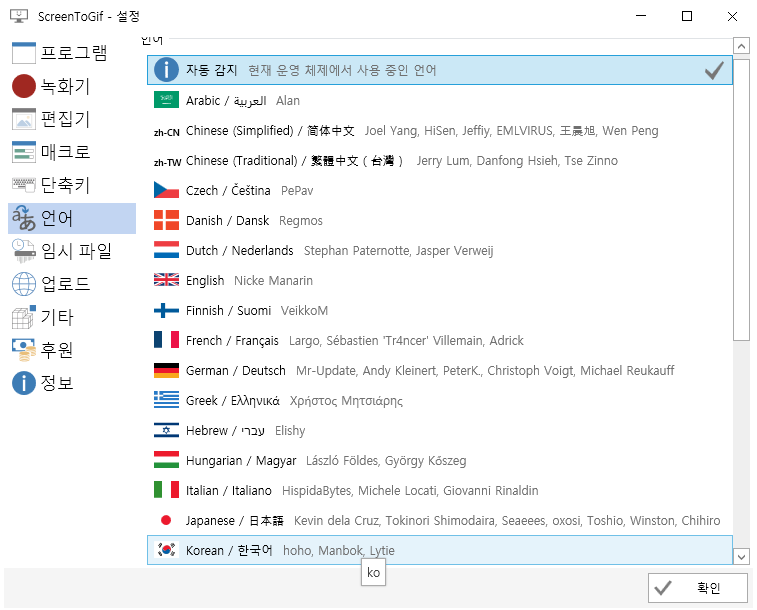757x610 pixels.
Task: Click the 편집기 picture icon
Action: (24, 119)
